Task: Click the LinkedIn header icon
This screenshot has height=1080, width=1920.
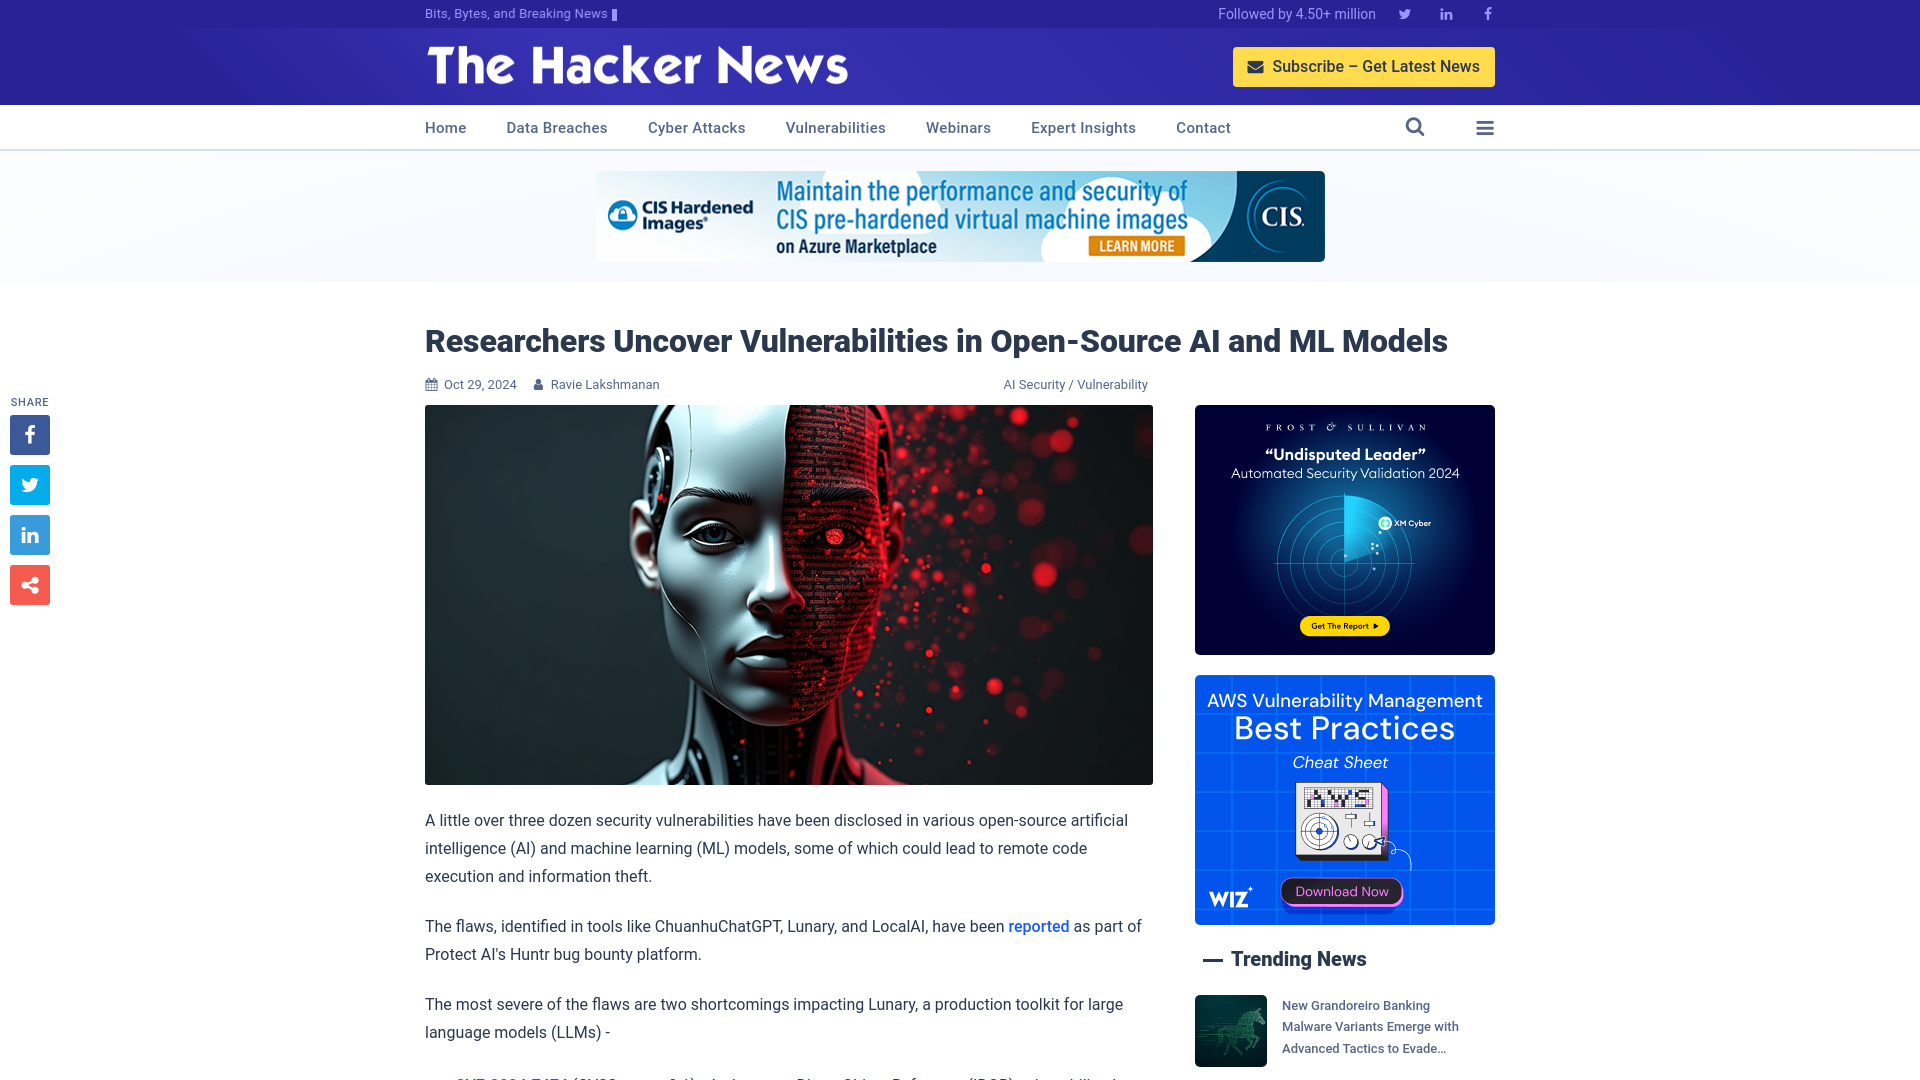Action: pos(1445,13)
